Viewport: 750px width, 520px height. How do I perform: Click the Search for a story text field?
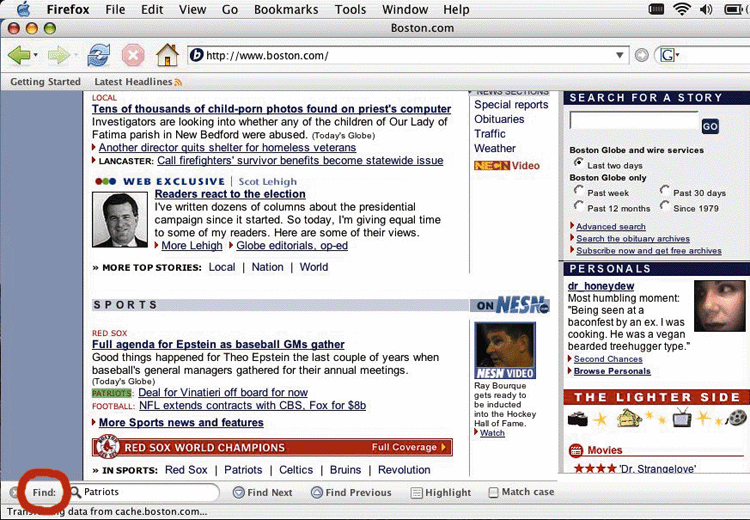tap(634, 121)
